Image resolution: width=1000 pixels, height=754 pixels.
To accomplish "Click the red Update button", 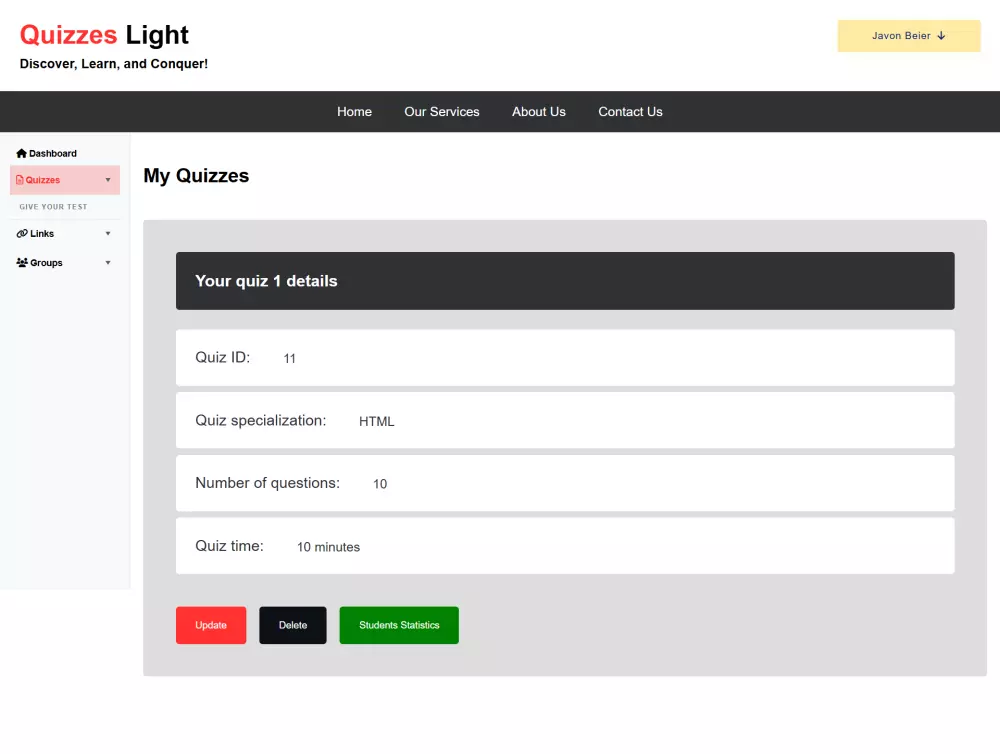I will pyautogui.click(x=210, y=624).
